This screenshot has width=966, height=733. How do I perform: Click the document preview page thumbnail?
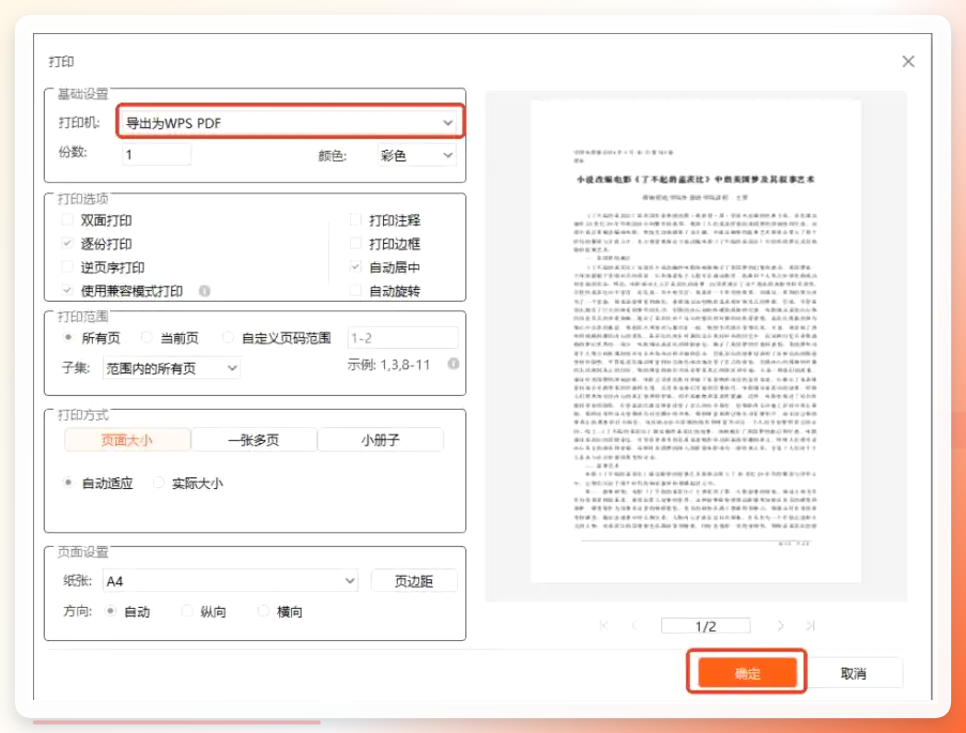696,341
